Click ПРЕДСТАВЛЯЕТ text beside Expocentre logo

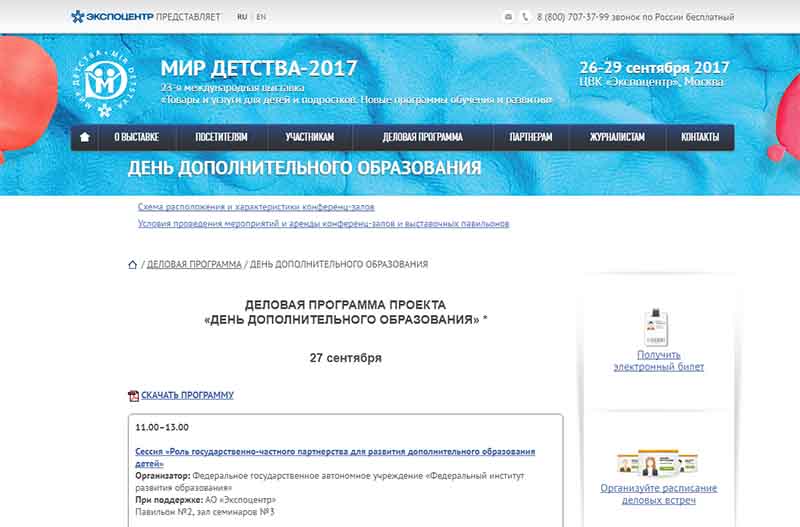click(188, 17)
